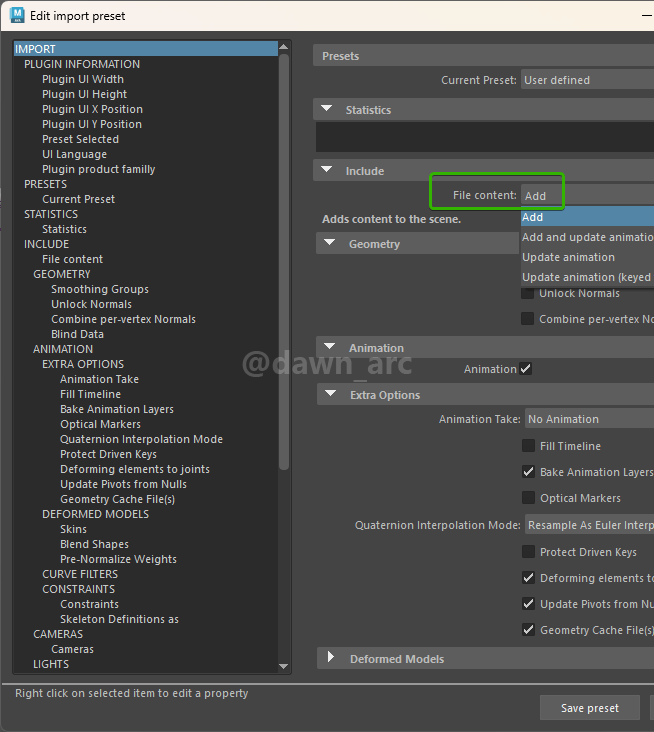Click the Maya app icon in title bar
Viewport: 654px width, 732px height.
pos(17,15)
